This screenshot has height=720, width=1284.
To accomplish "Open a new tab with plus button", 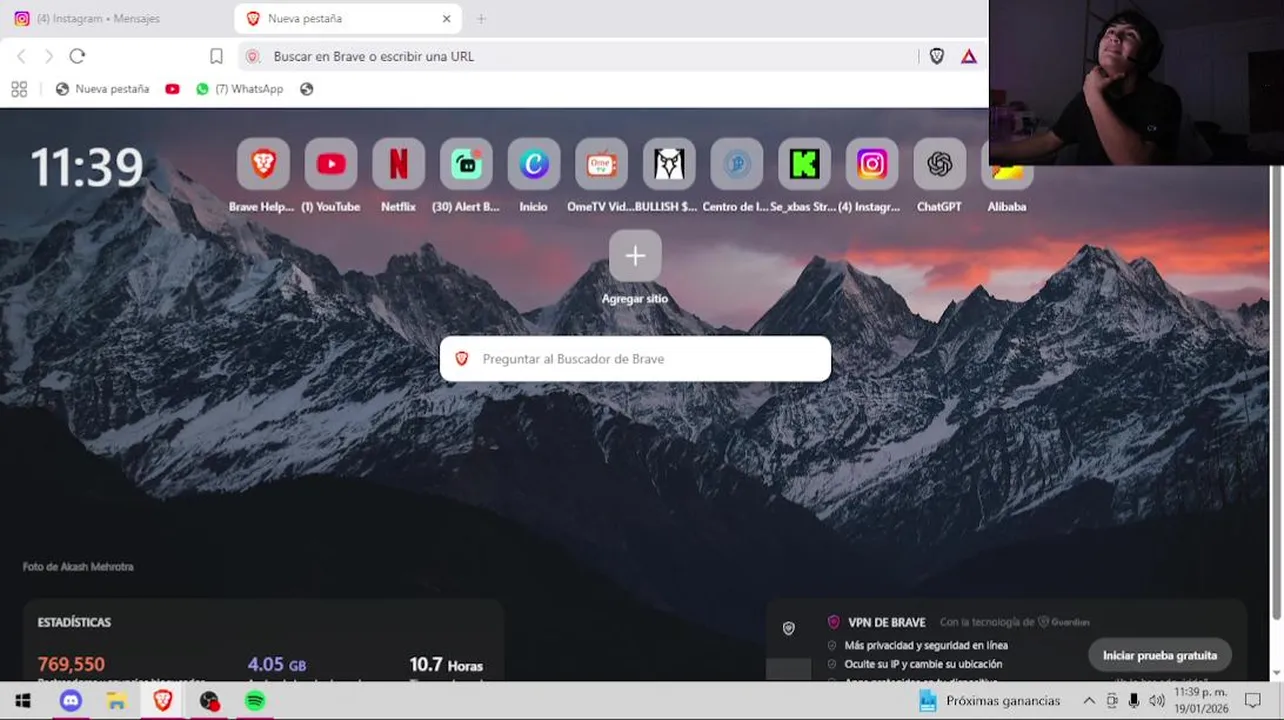I will pyautogui.click(x=481, y=19).
